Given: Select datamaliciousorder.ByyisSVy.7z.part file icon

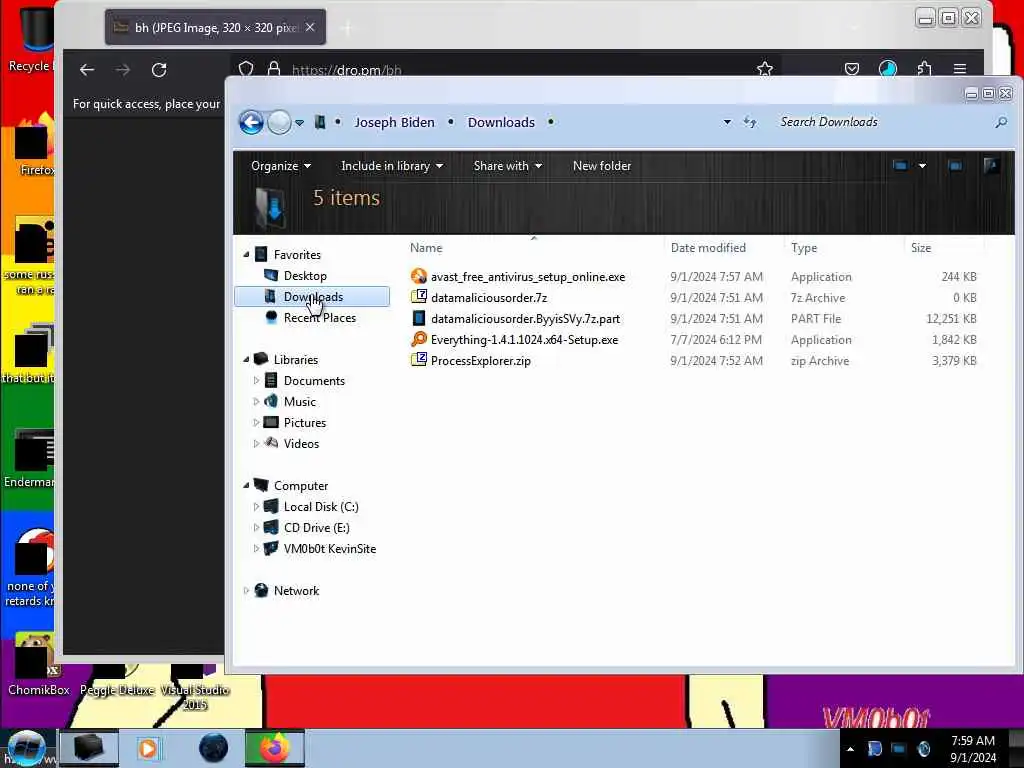Looking at the screenshot, I should point(419,318).
